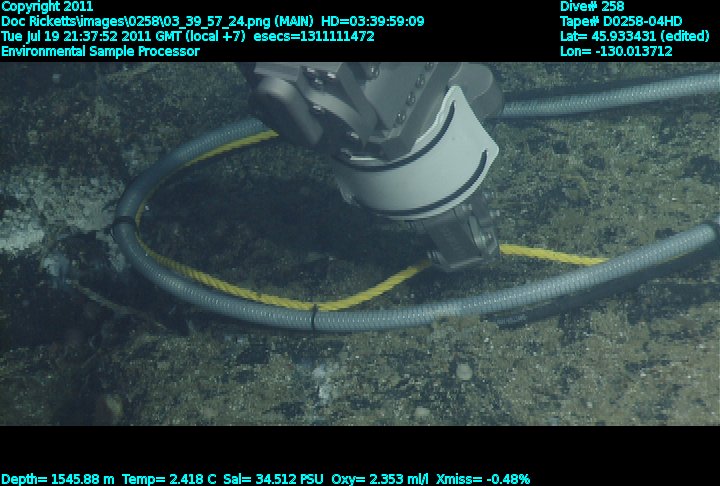Click the 'Depth= 1545.88 m' reading
The image size is (720, 486).
click(x=58, y=479)
